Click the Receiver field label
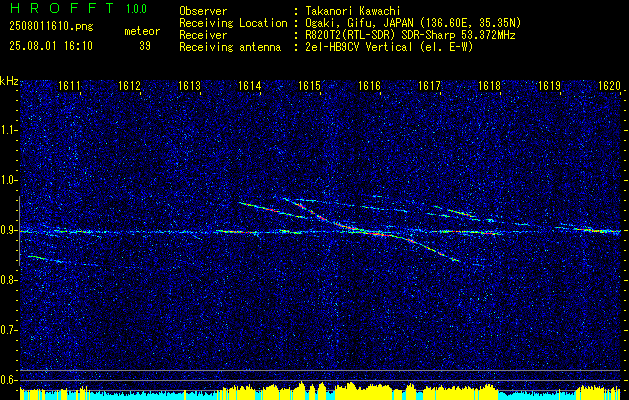Viewport: 629px width, 400px height. (x=203, y=35)
